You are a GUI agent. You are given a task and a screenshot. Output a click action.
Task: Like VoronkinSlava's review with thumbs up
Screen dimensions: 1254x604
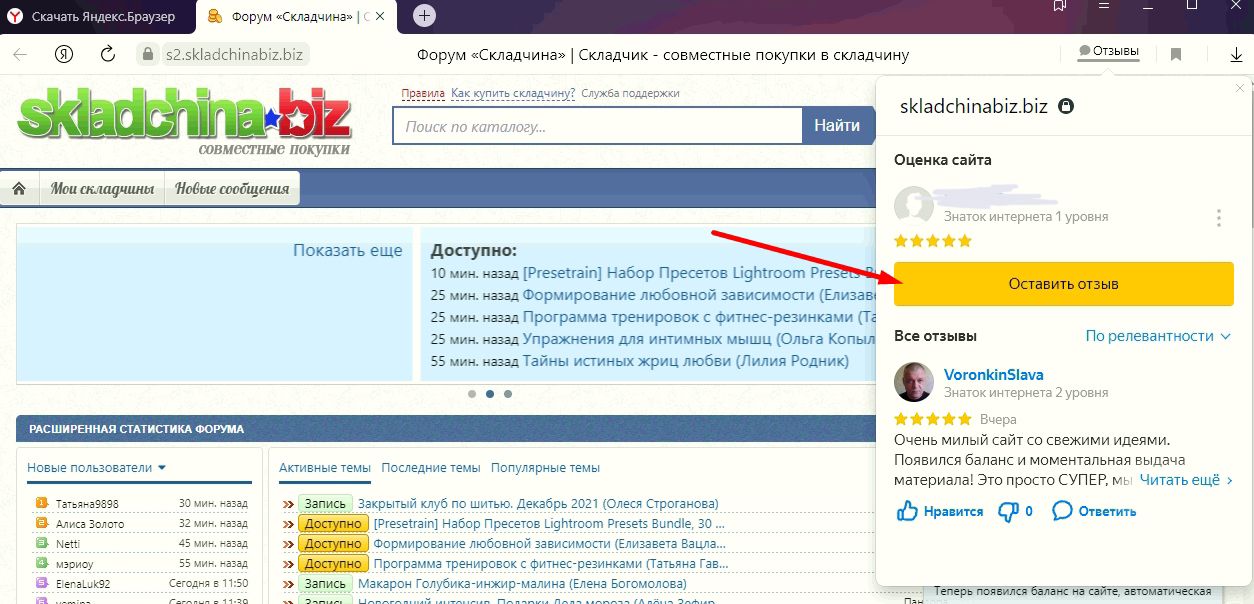tap(908, 511)
